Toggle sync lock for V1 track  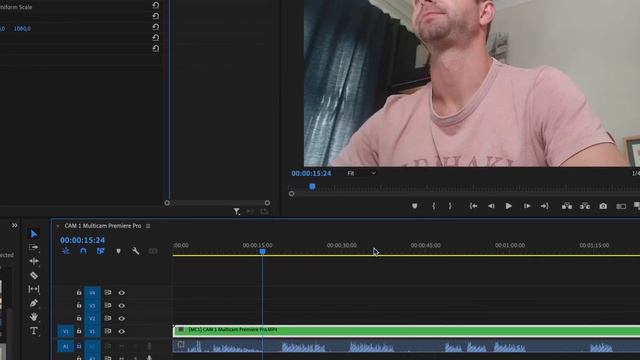pos(108,331)
